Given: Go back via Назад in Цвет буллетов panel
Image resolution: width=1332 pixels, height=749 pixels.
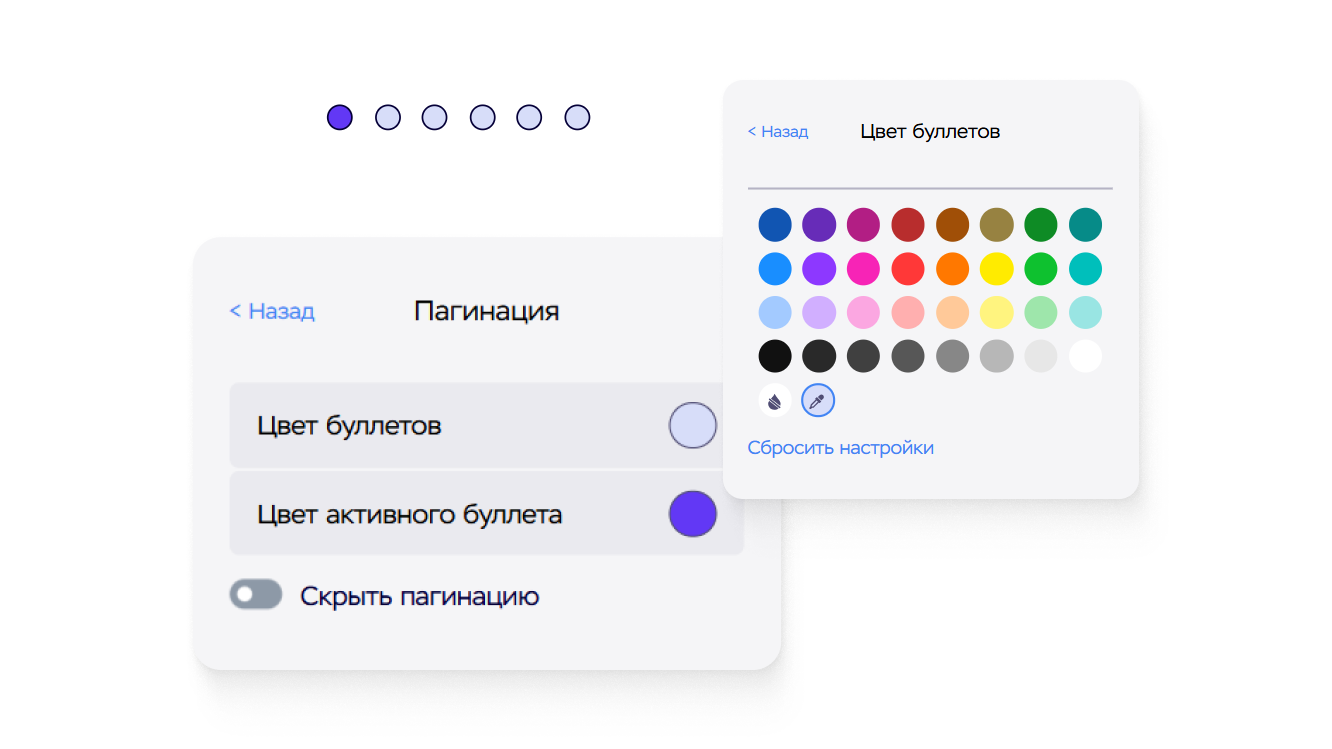Looking at the screenshot, I should [x=778, y=132].
